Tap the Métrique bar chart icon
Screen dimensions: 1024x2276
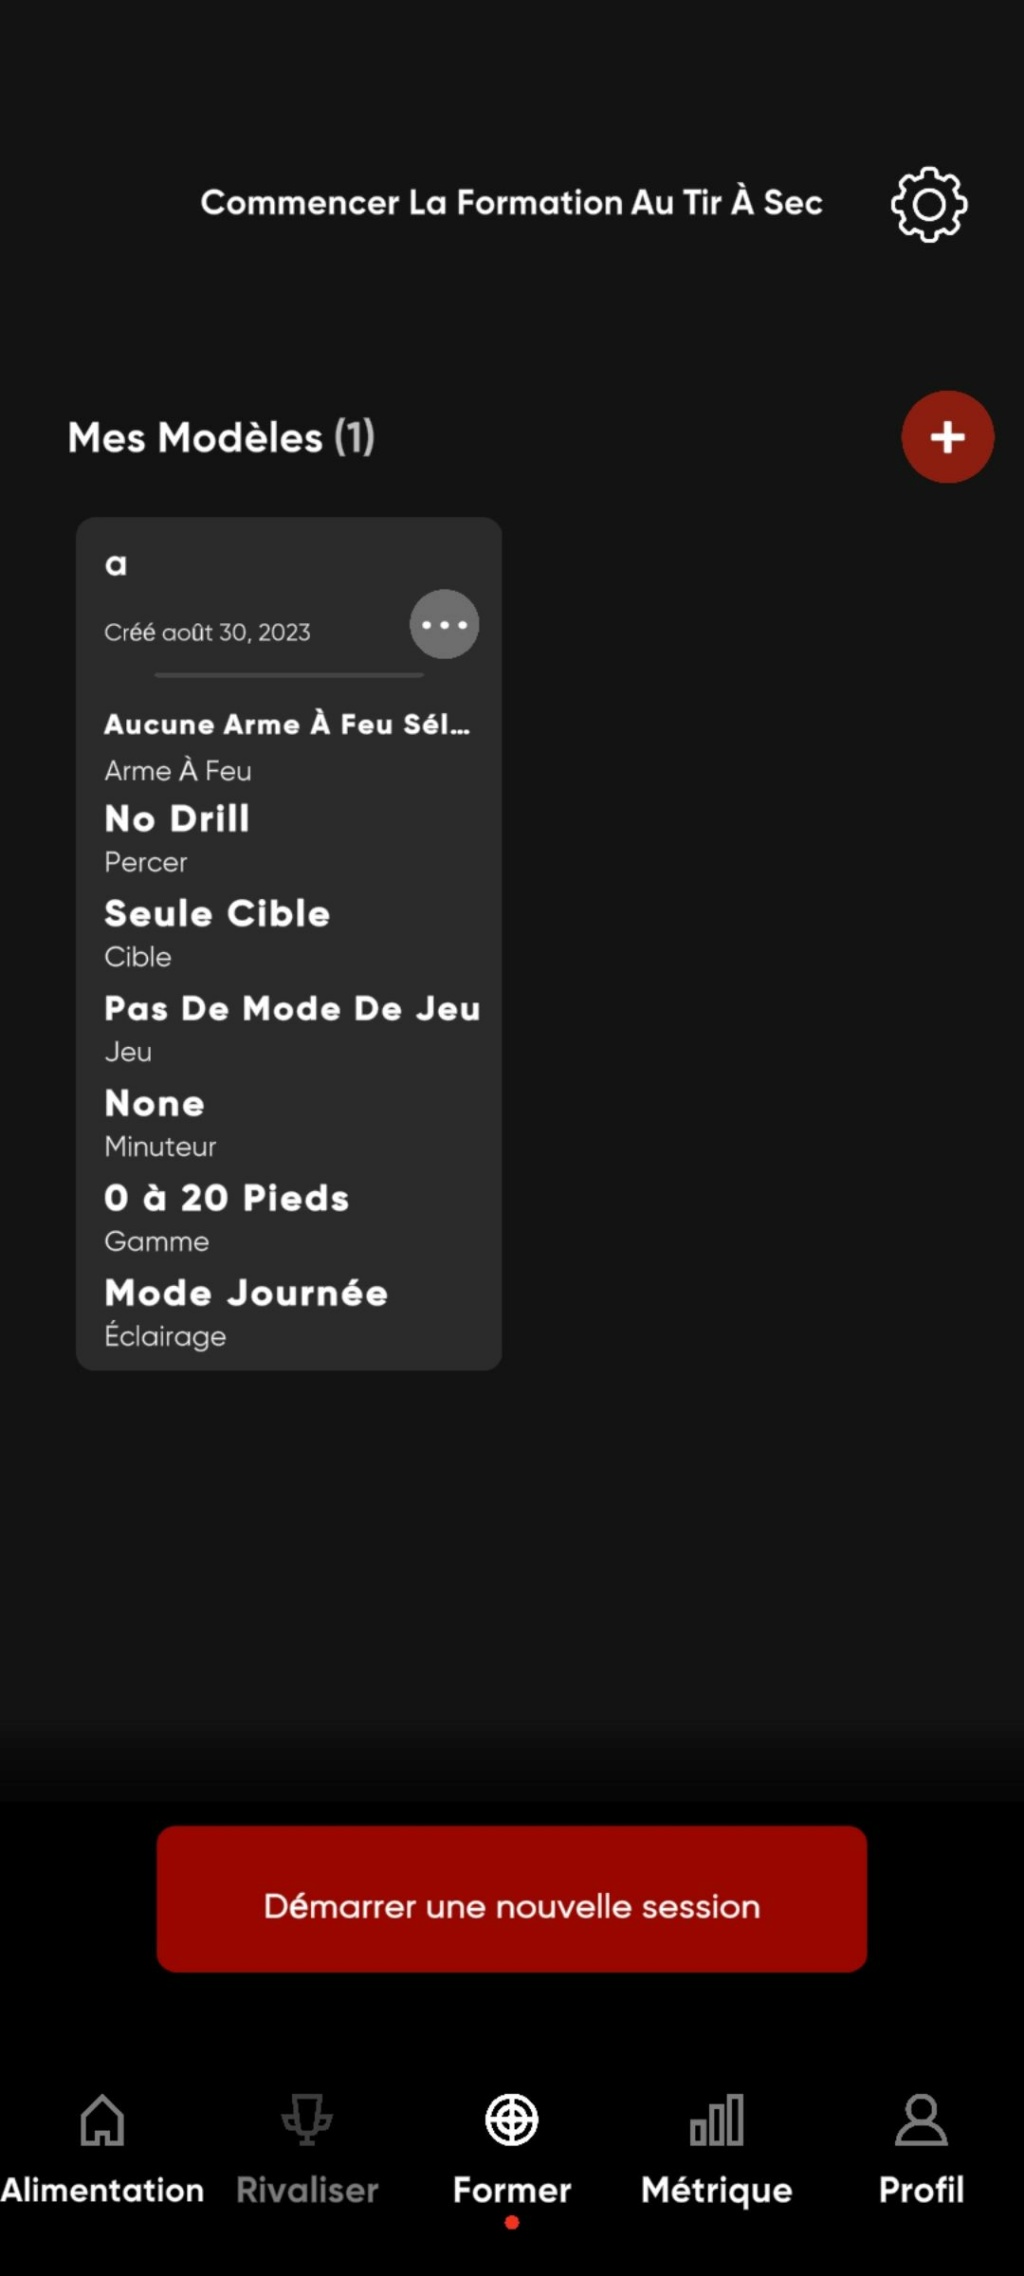tap(717, 2120)
